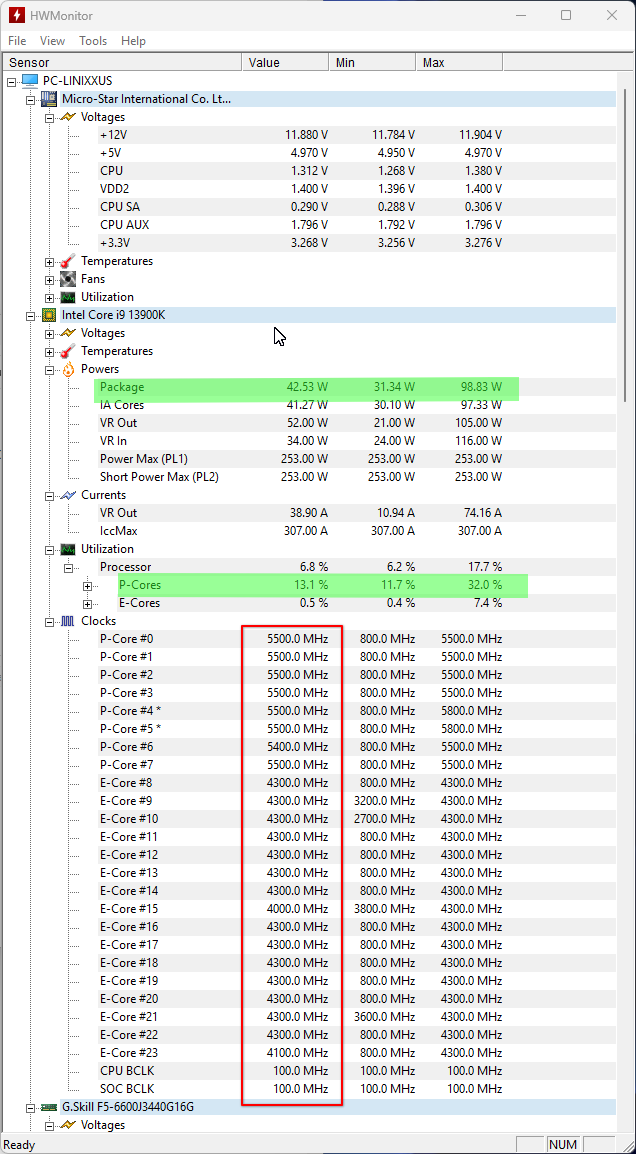Select the CPU AUX voltage row

[x=357, y=224]
